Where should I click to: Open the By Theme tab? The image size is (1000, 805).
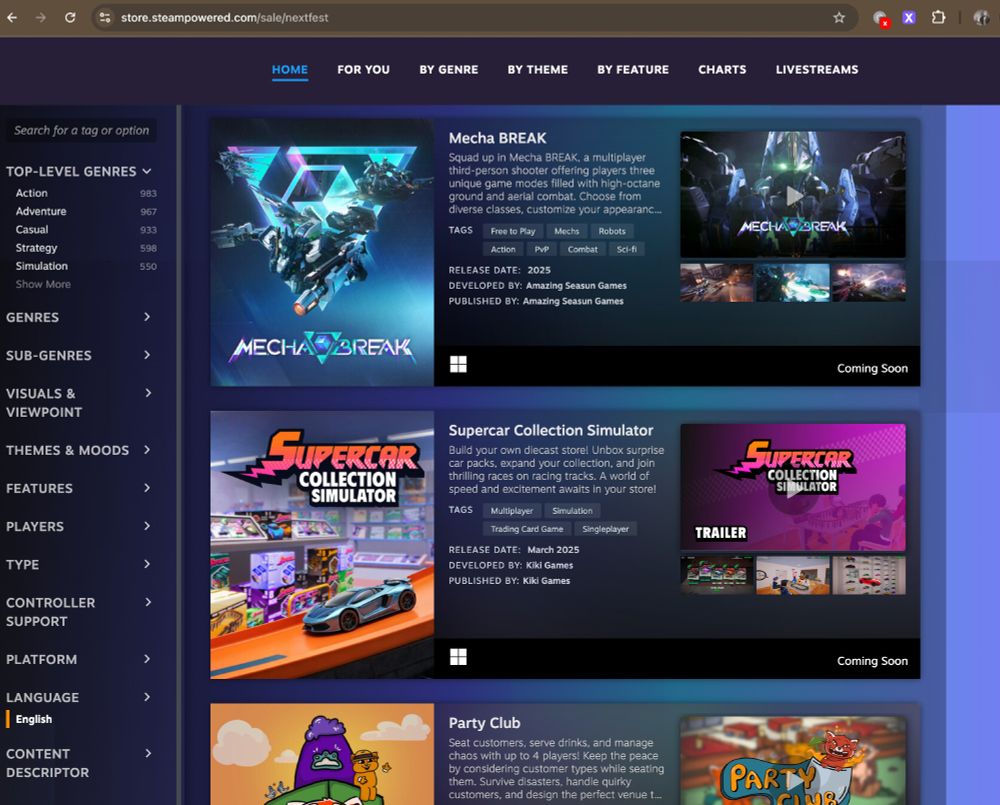538,70
